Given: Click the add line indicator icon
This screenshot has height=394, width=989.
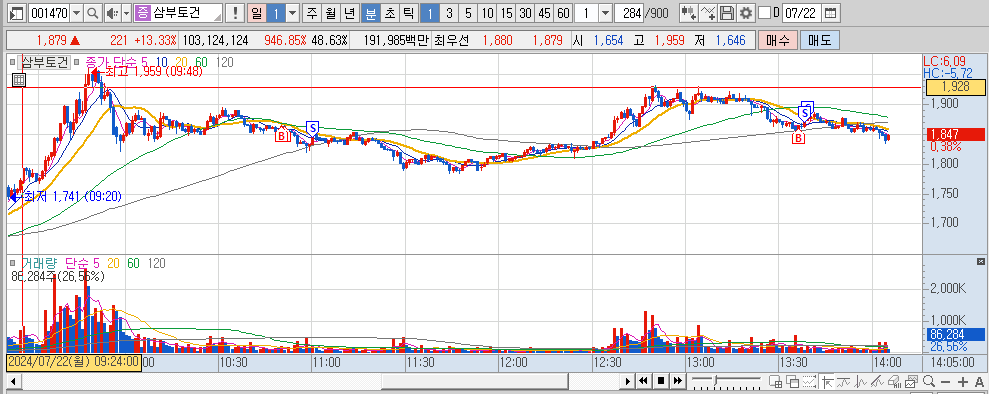Looking at the screenshot, I should tap(709, 13).
